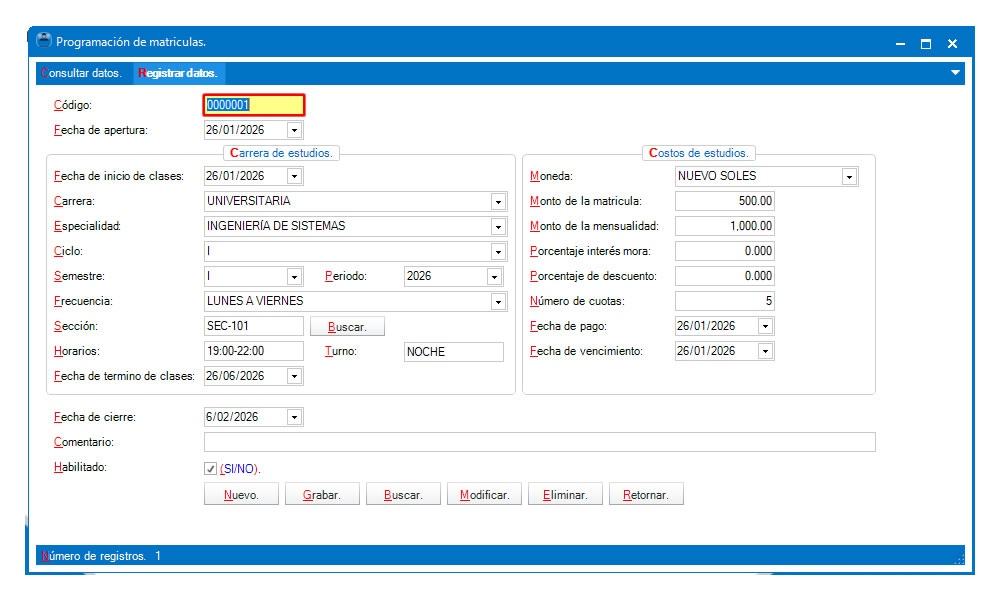Click the Carrera de estudios group title
Image resolution: width=1000 pixels, height=600 pixels.
point(281,153)
